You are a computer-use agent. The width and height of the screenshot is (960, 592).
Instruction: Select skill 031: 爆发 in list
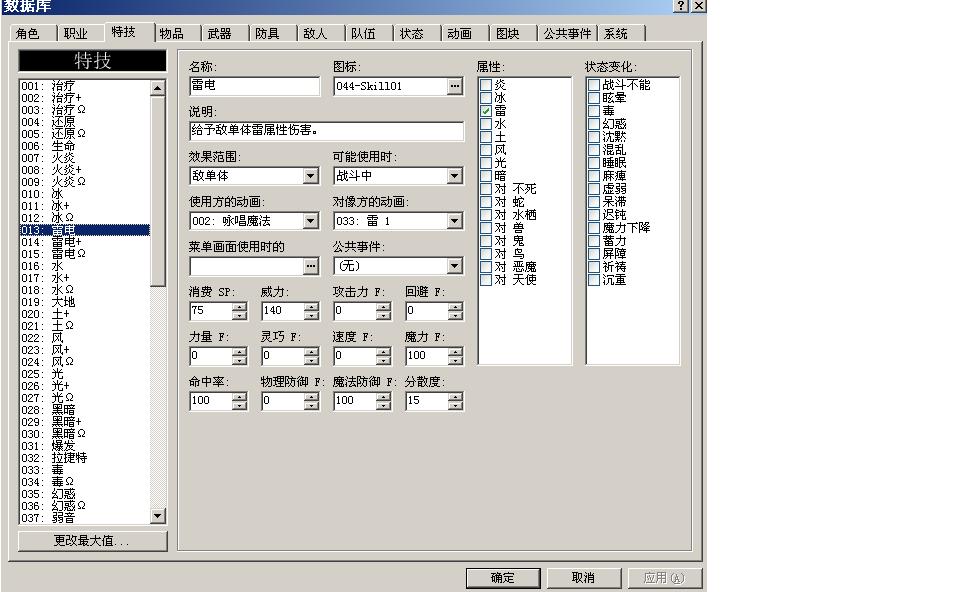pos(85,446)
